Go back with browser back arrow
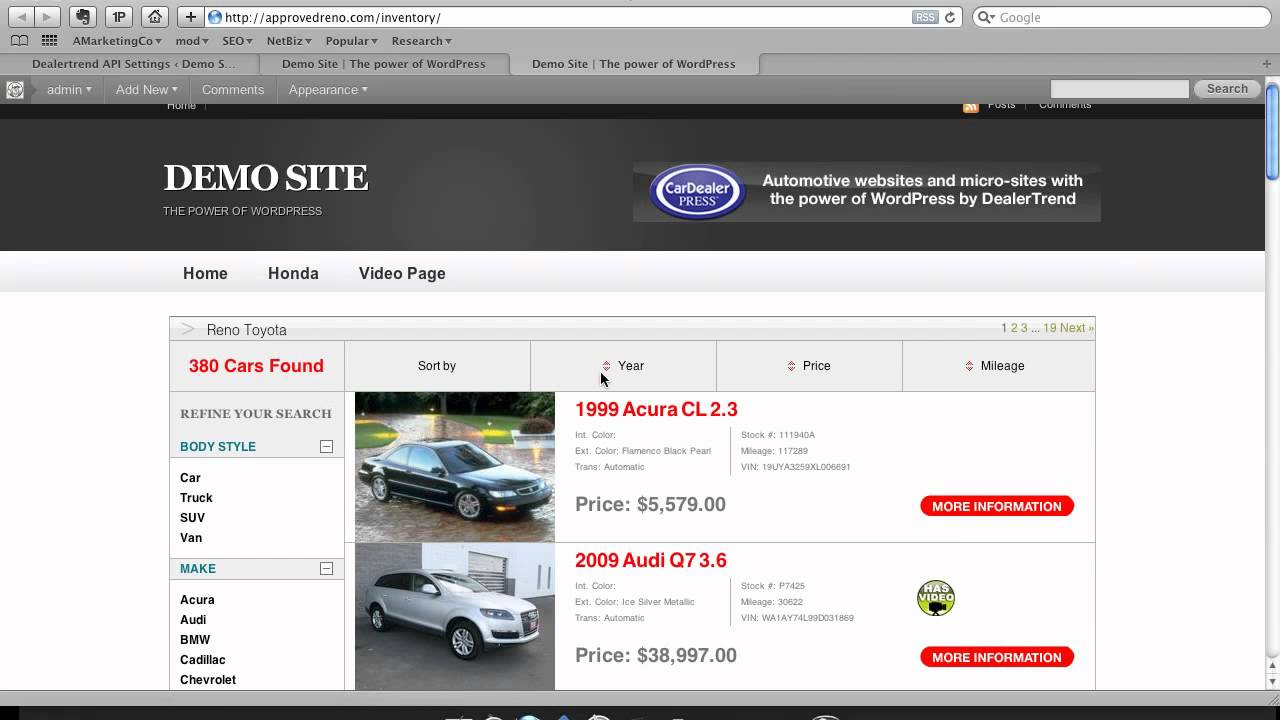Image resolution: width=1280 pixels, height=720 pixels. (21, 17)
